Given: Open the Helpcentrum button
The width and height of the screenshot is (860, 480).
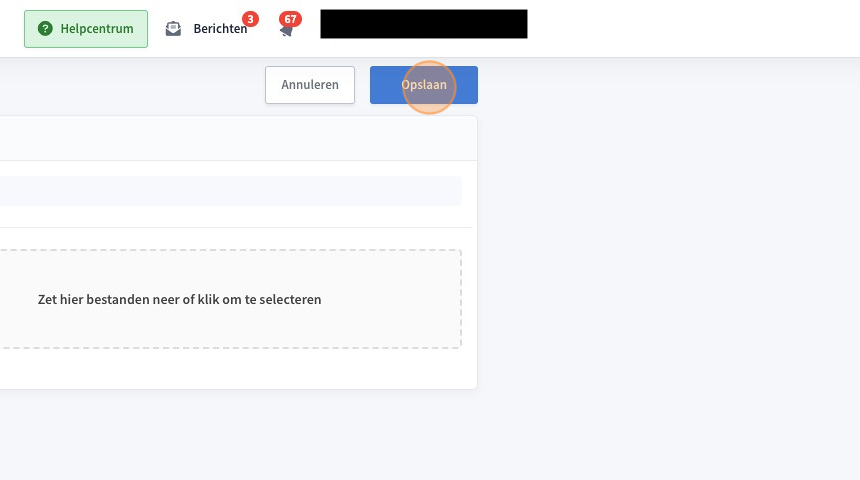Looking at the screenshot, I should [x=86, y=29].
